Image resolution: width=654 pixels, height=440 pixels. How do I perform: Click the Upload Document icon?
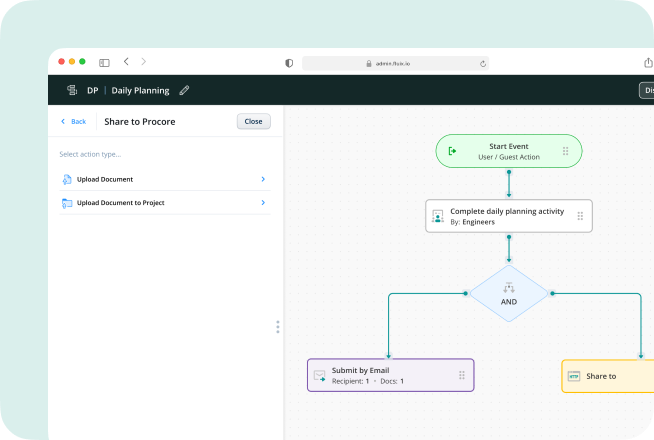tap(66, 179)
